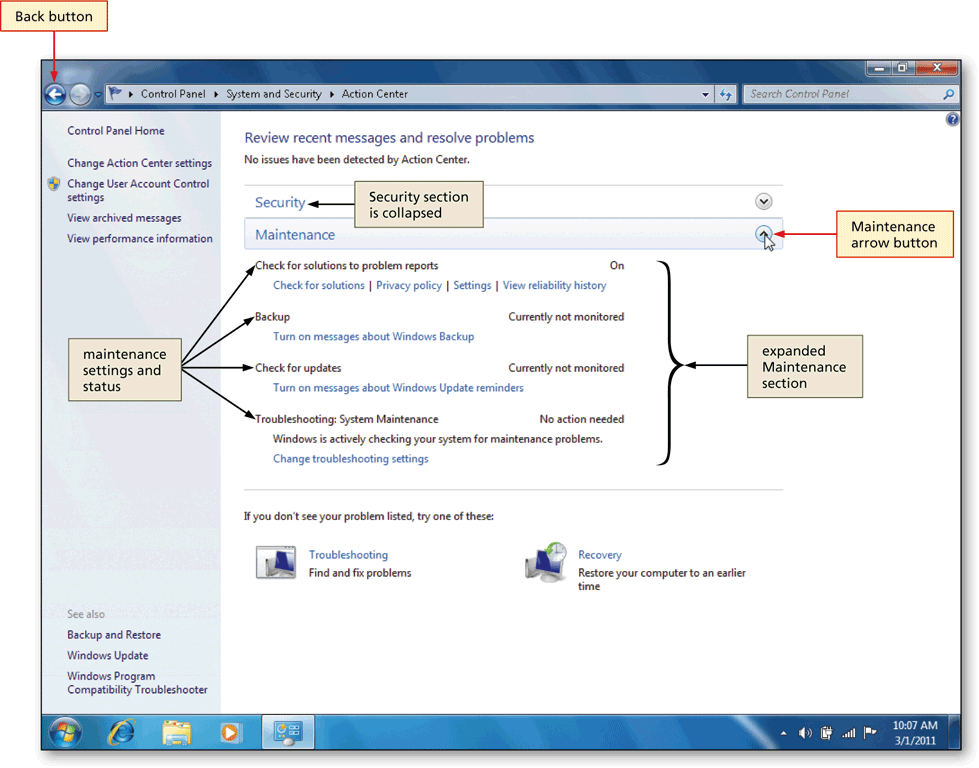
Task: Open Windows Explorer folder on taskbar
Action: tap(177, 732)
